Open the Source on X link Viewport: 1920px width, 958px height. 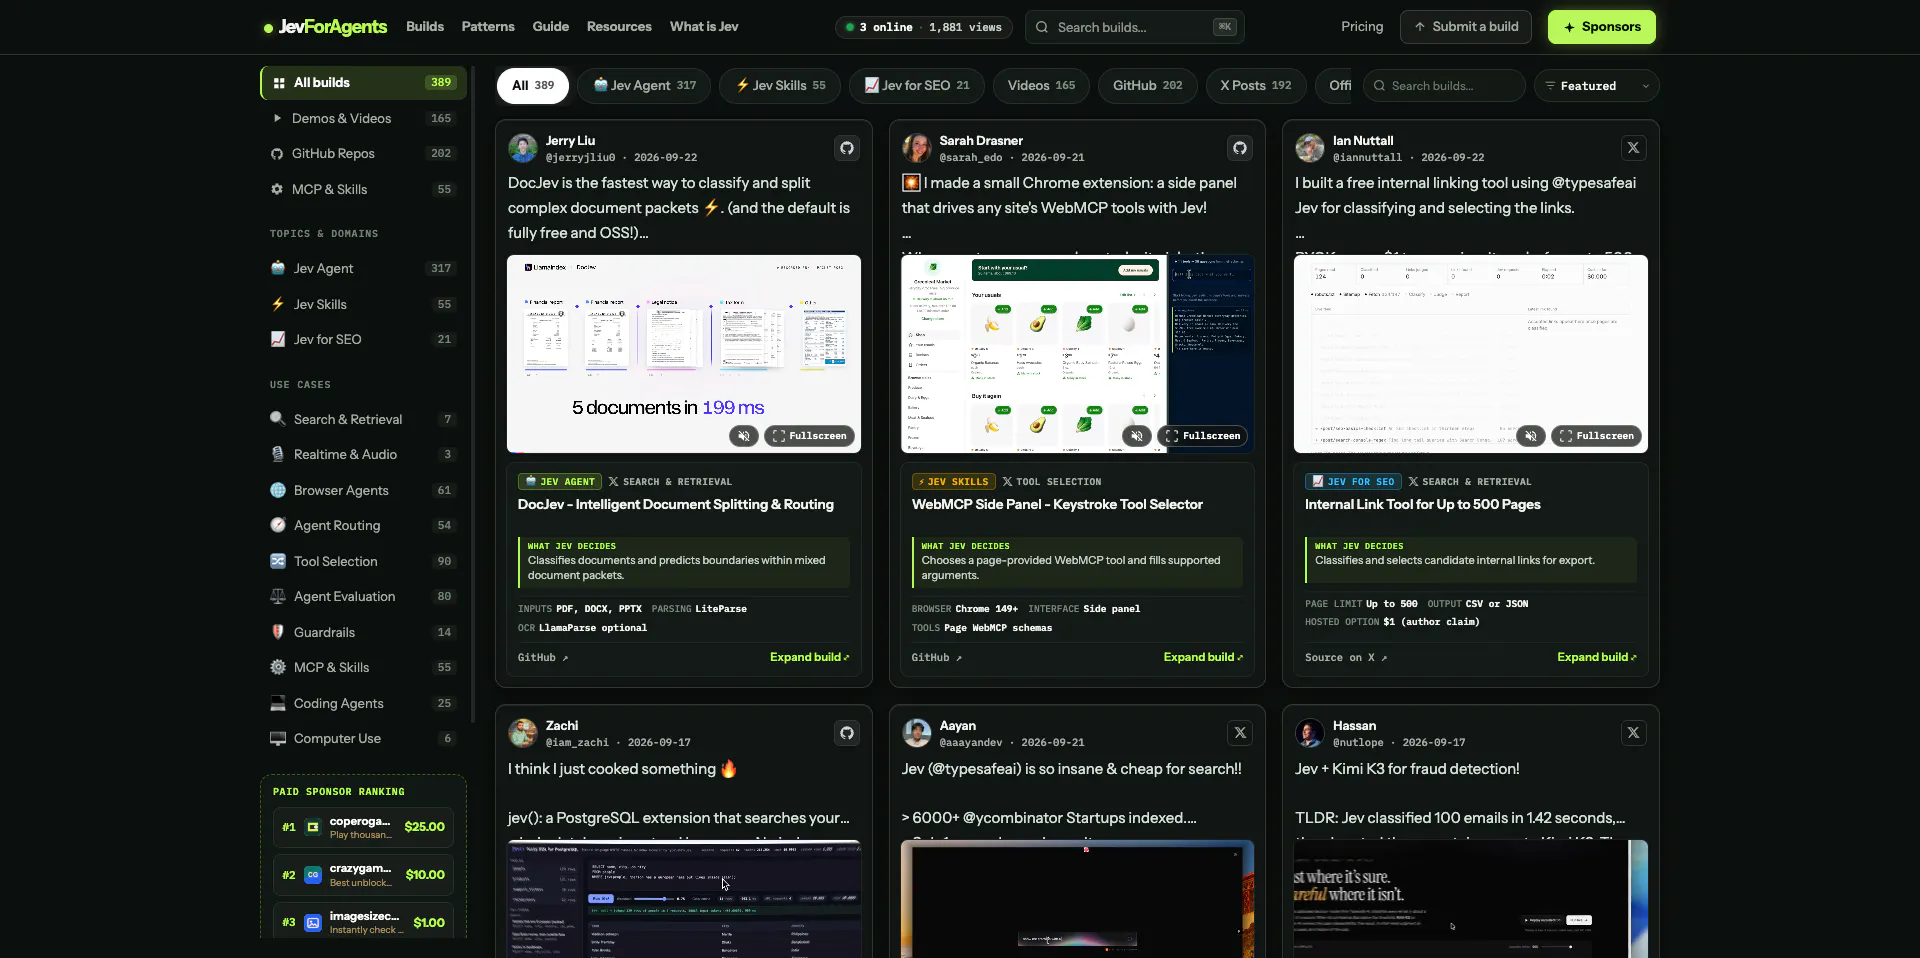point(1346,658)
